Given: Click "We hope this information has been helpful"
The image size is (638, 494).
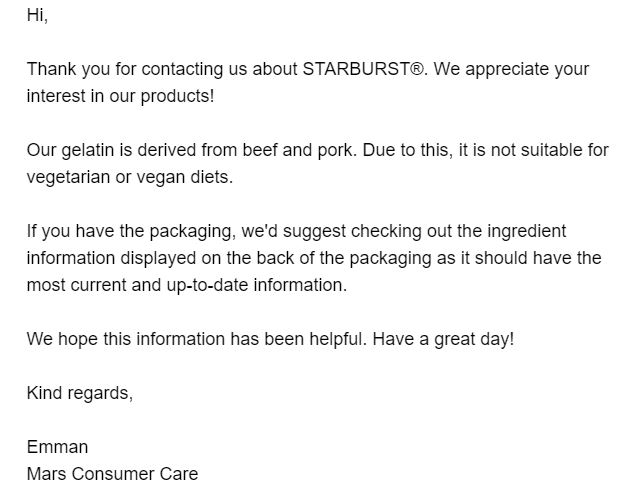Looking at the screenshot, I should [195, 339].
